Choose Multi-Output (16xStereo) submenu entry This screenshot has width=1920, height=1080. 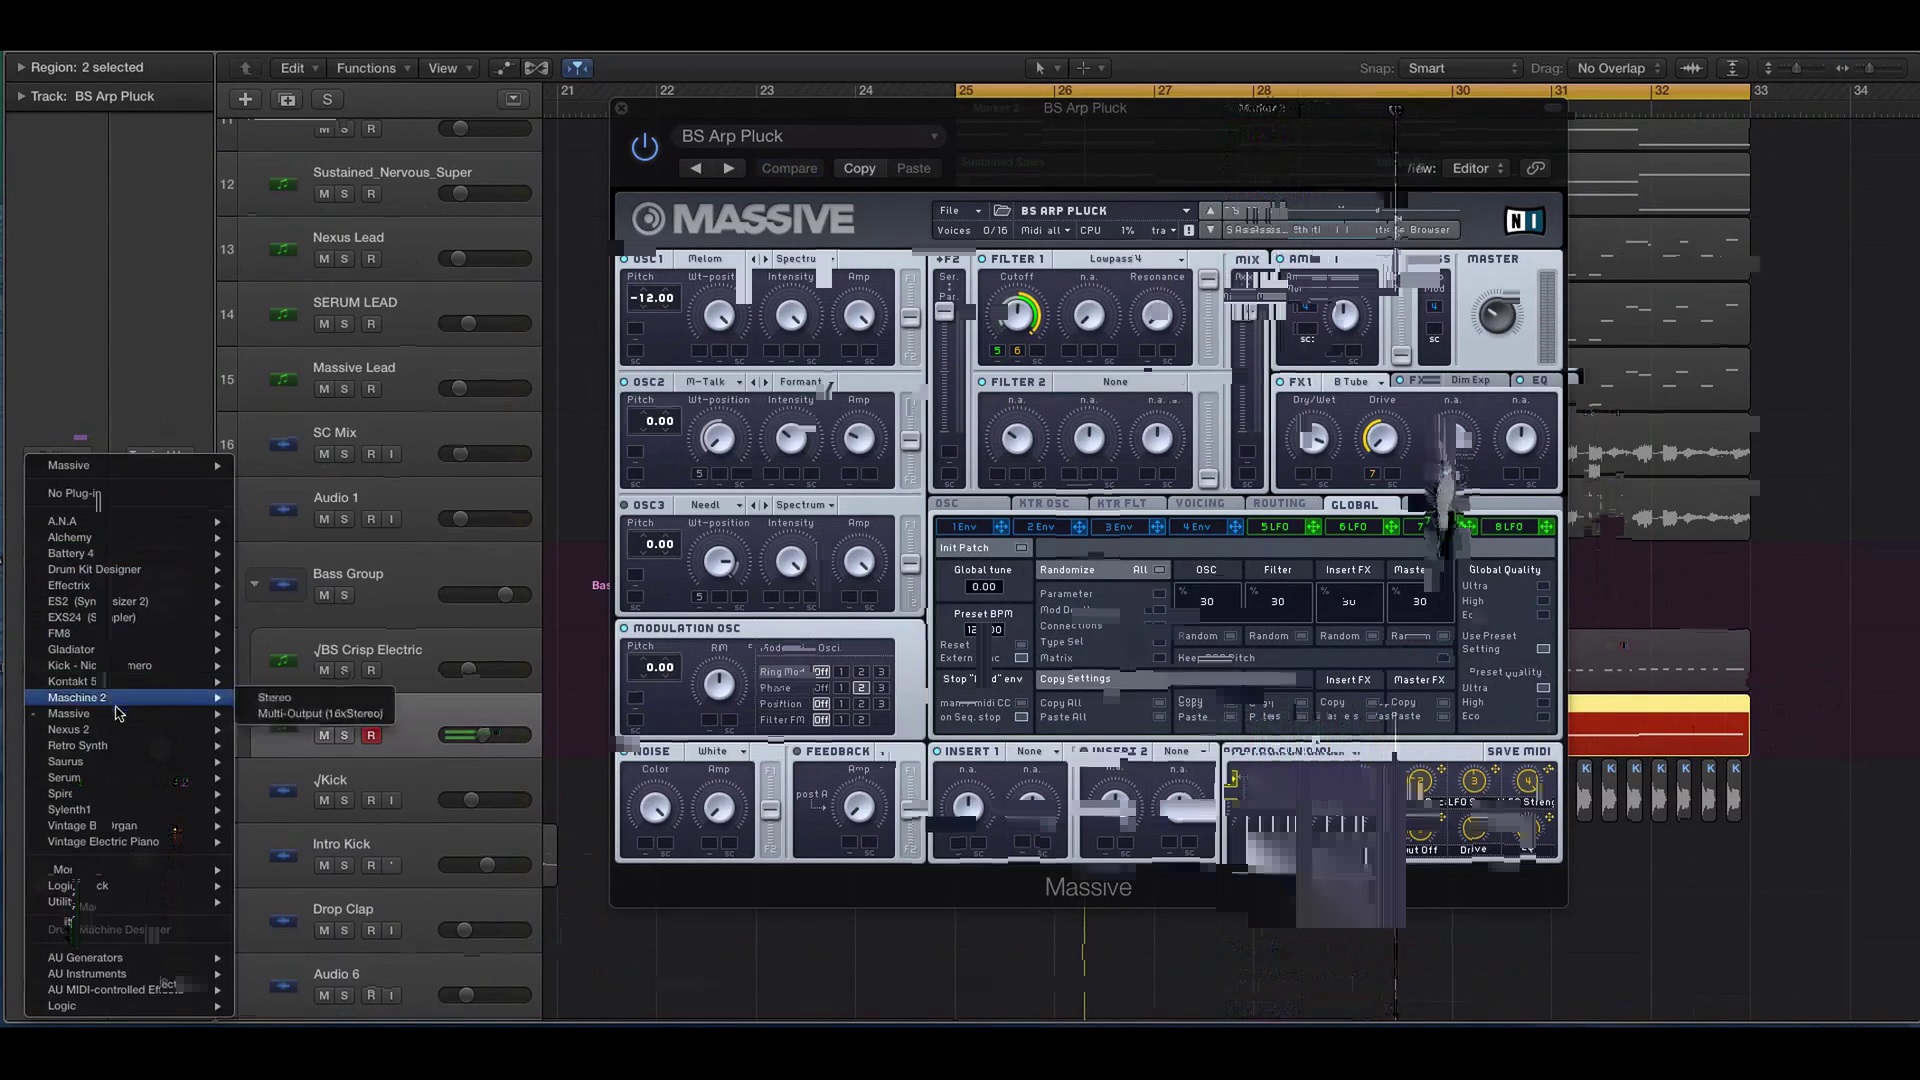[320, 713]
